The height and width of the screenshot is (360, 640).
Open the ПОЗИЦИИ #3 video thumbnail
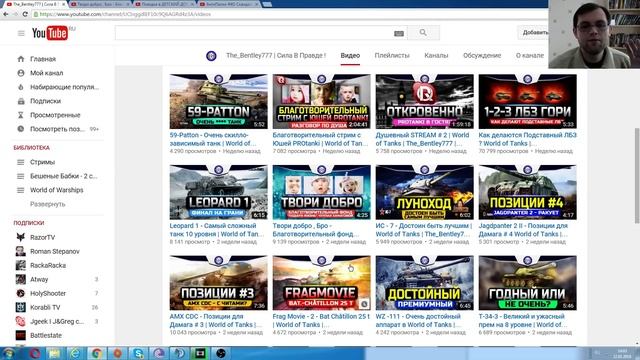(x=218, y=283)
